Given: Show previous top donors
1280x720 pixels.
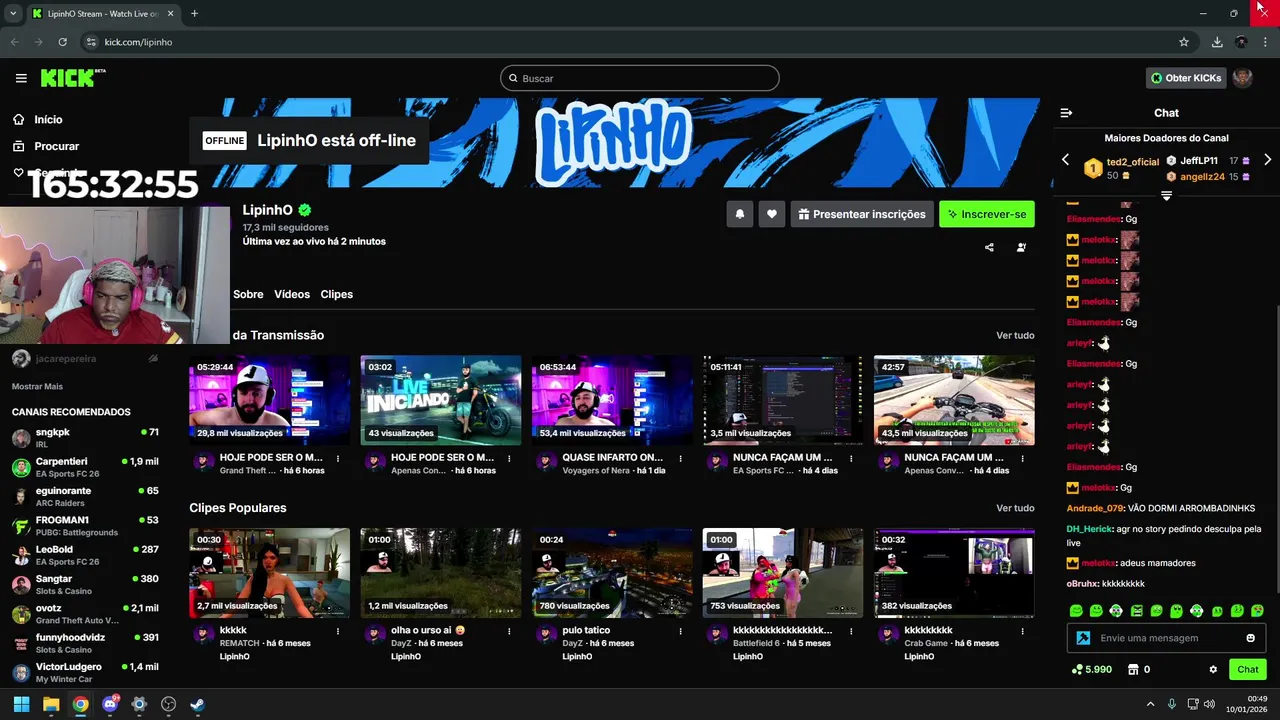Looking at the screenshot, I should [x=1065, y=160].
